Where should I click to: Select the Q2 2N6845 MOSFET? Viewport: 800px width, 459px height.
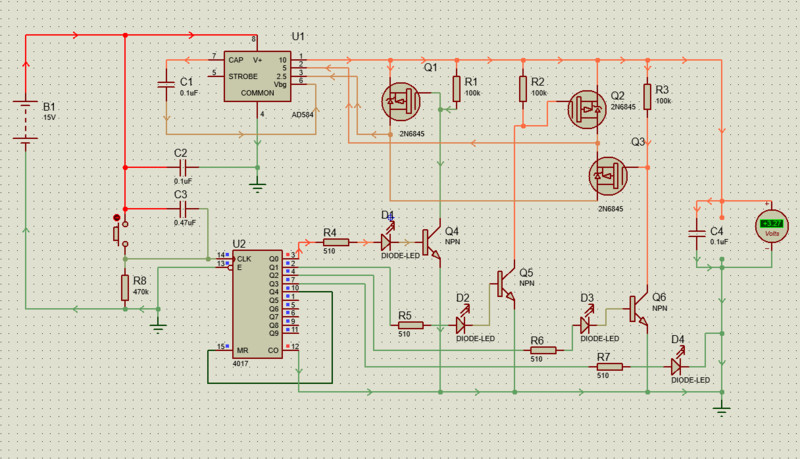click(586, 108)
